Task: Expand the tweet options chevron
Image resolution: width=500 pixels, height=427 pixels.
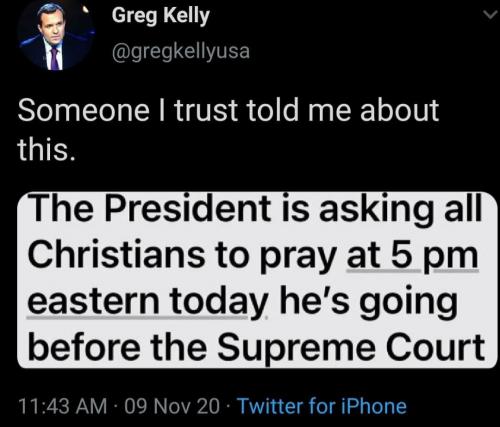Action: click(490, 15)
